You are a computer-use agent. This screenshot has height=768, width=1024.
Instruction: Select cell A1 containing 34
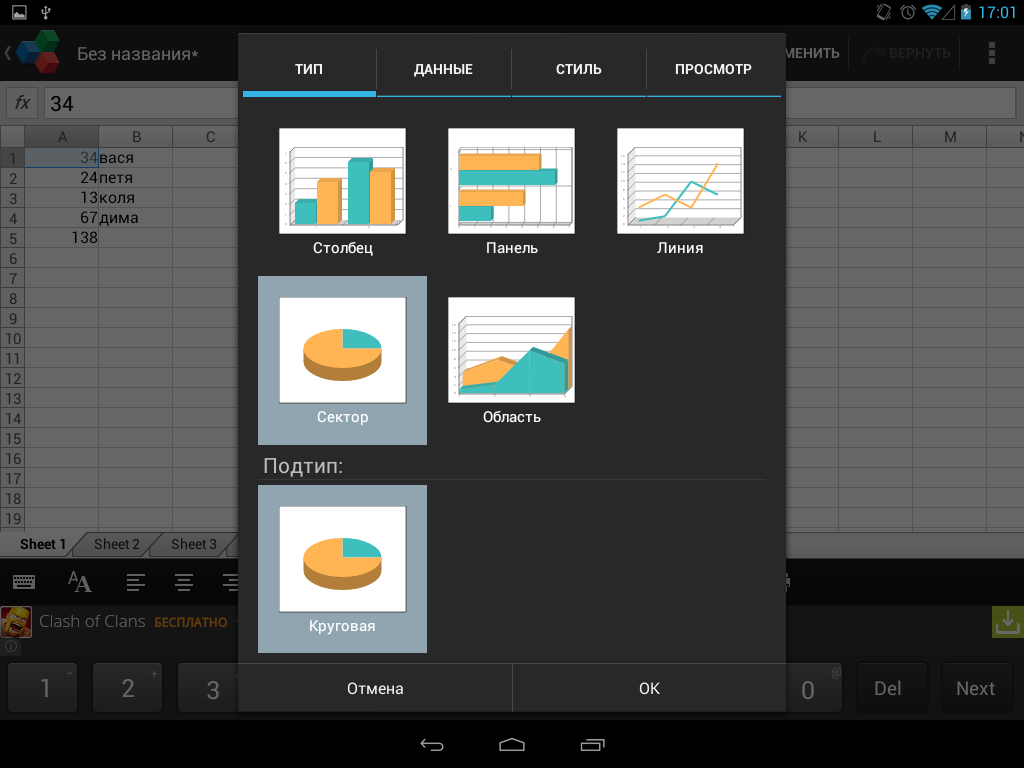(x=61, y=157)
